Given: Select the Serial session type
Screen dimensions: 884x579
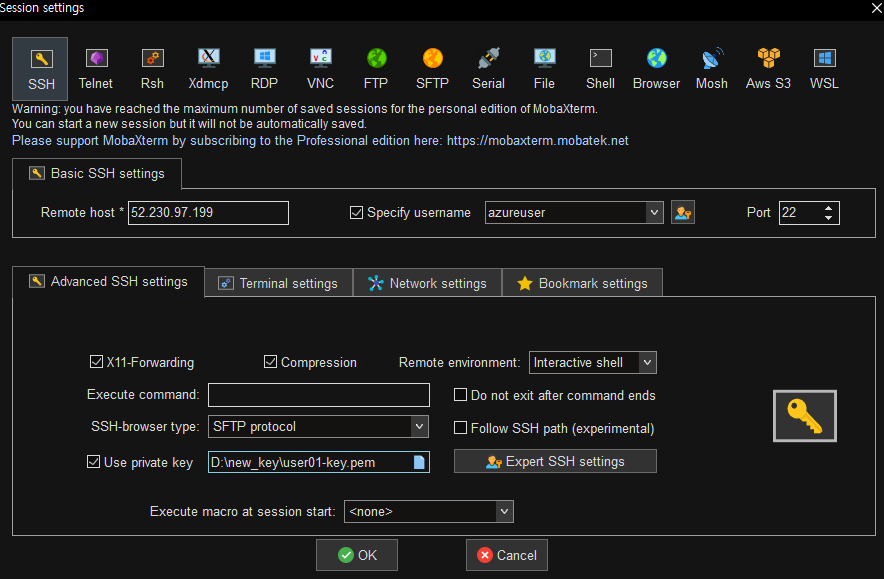Looking at the screenshot, I should point(488,69).
